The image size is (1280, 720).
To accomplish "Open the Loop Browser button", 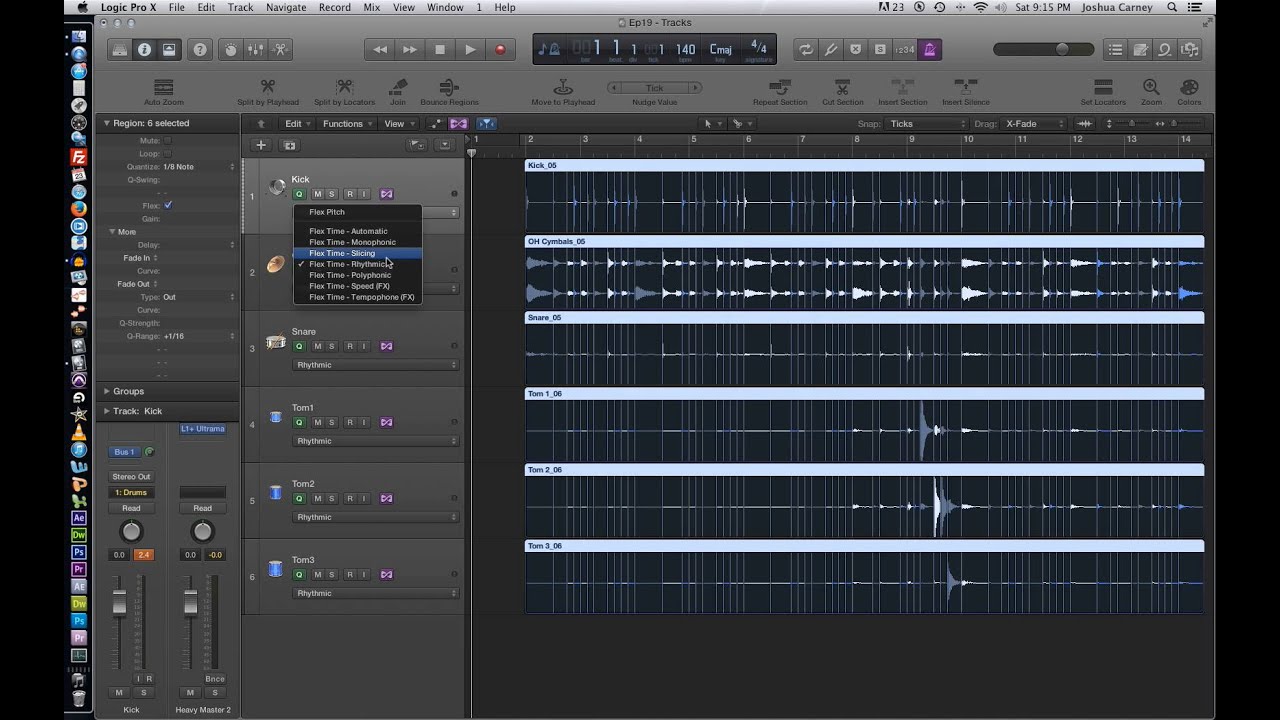I will tap(1165, 49).
